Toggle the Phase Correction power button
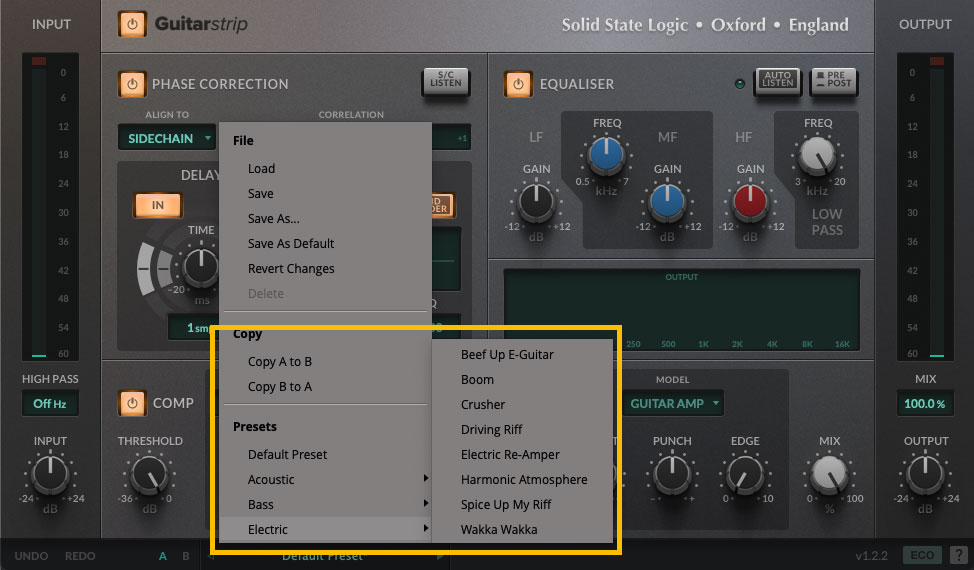Image resolution: width=974 pixels, height=570 pixels. point(132,84)
